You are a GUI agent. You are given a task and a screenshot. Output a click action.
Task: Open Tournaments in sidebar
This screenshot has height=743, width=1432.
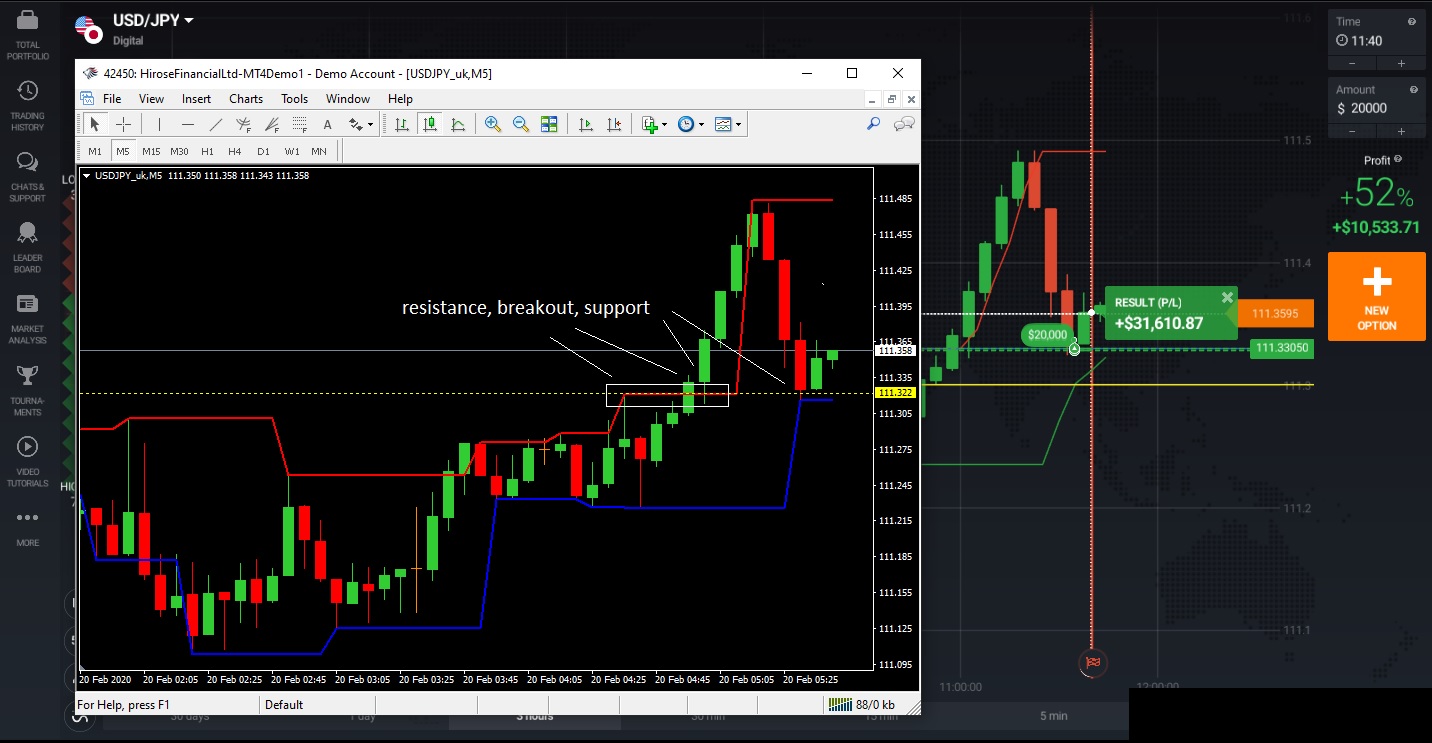pyautogui.click(x=27, y=390)
